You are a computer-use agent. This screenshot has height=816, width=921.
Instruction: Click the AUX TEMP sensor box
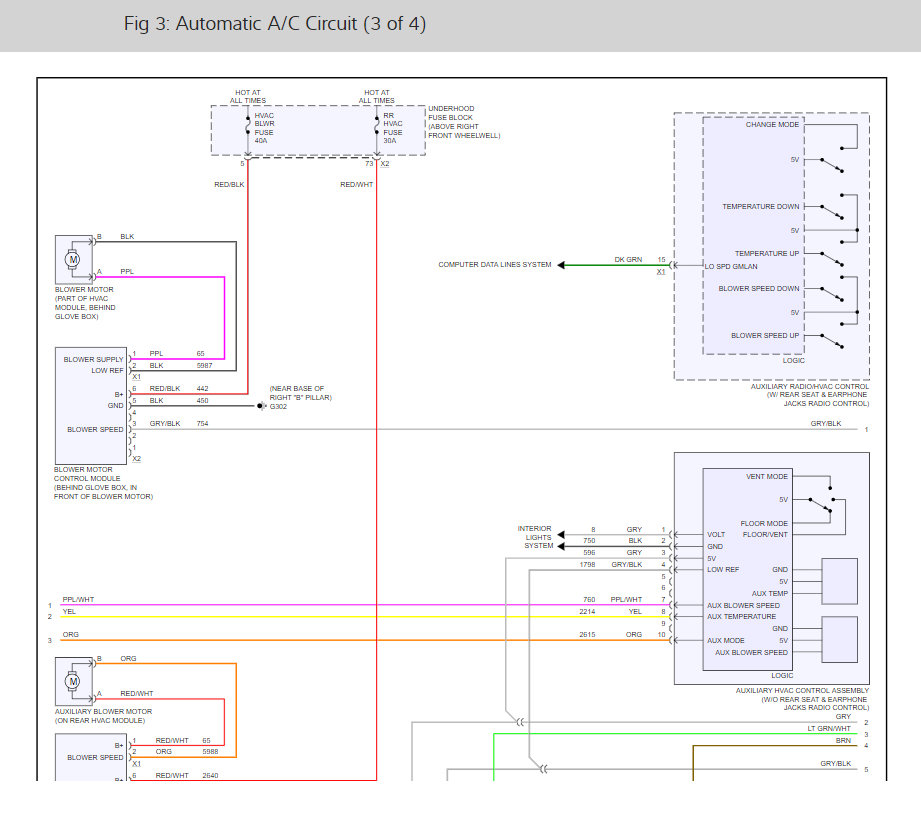pos(839,582)
